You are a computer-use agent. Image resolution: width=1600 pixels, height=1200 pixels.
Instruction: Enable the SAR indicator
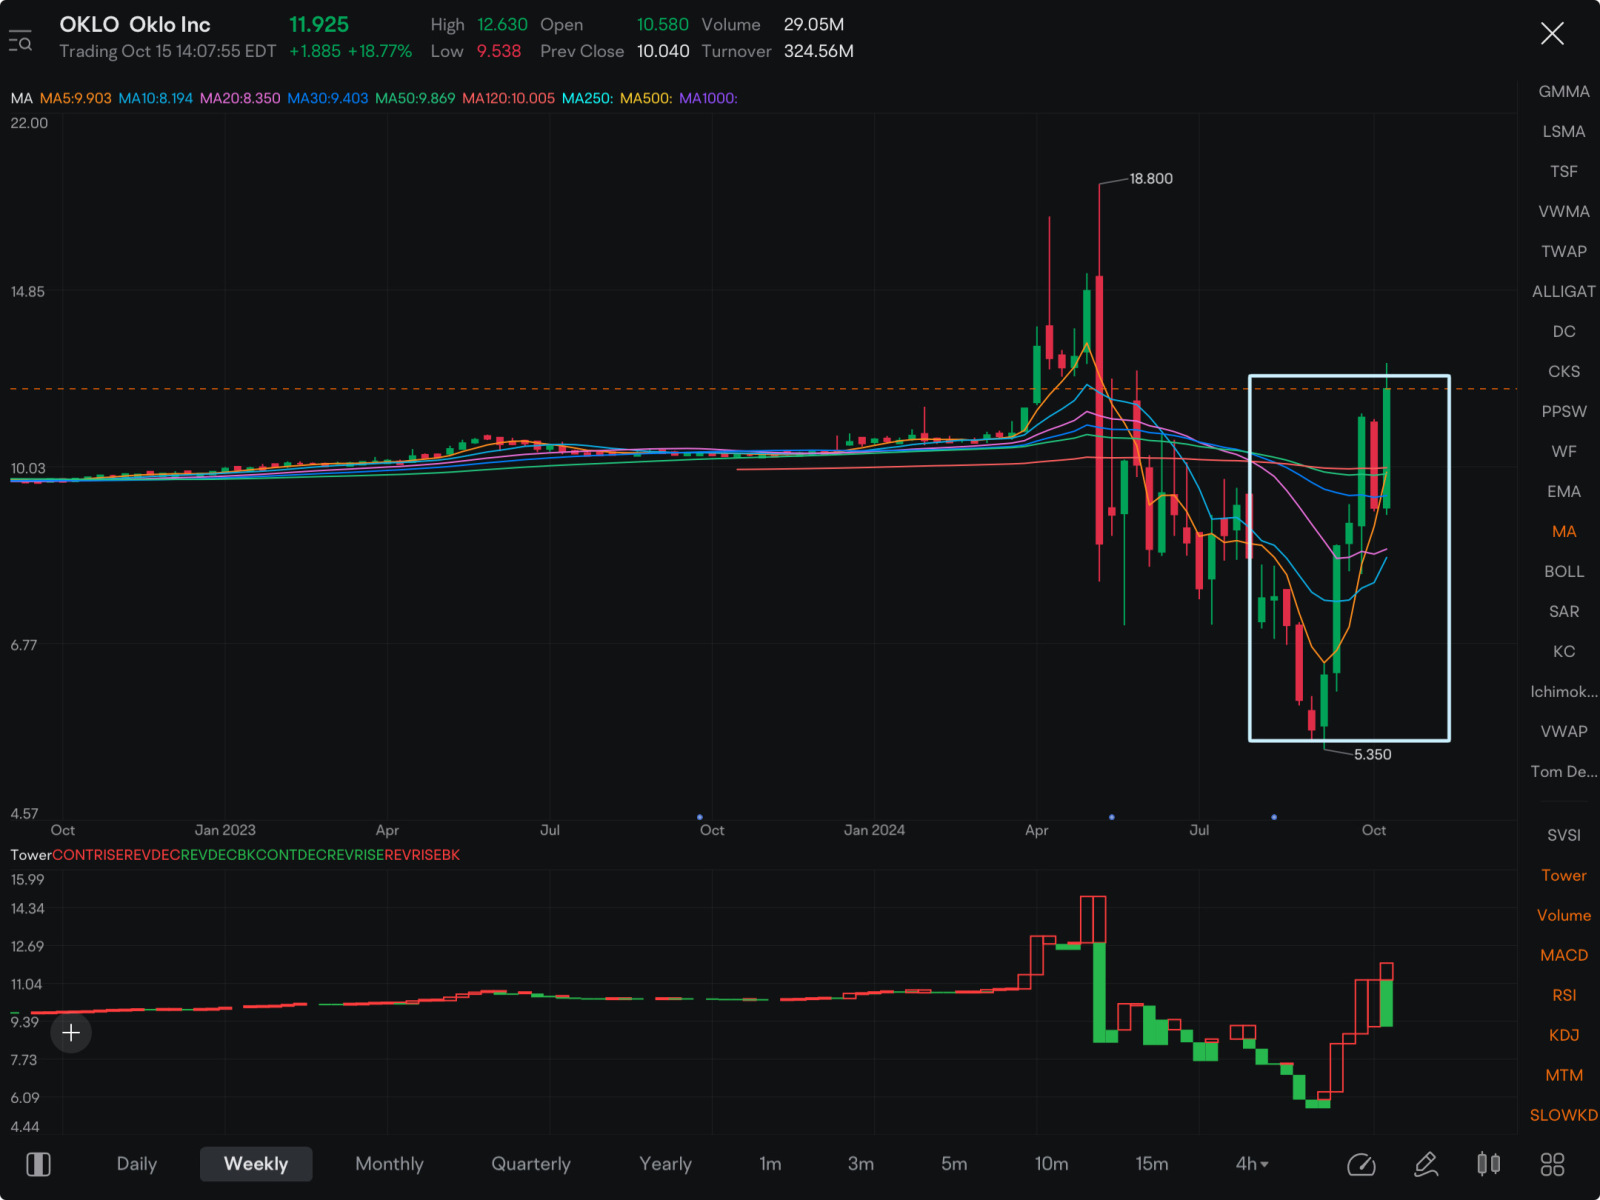pos(1564,611)
